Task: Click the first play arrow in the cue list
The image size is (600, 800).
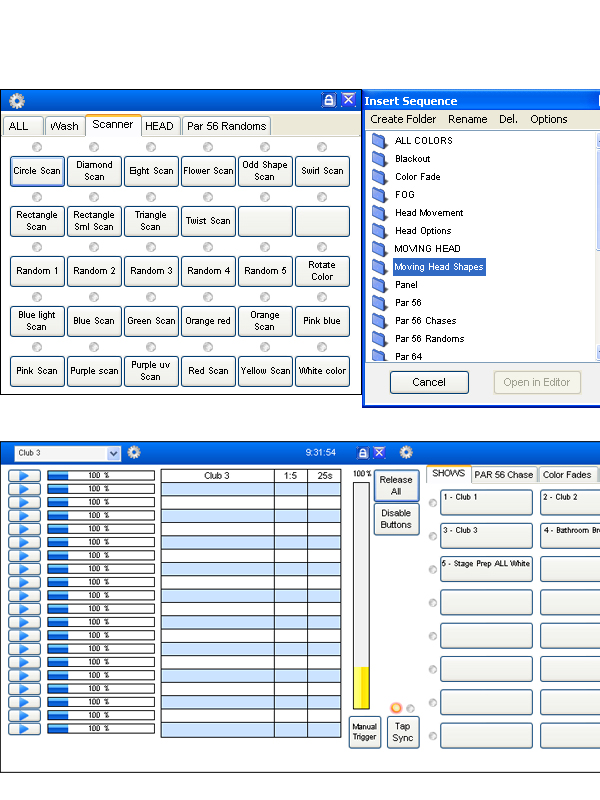Action: coord(24,476)
